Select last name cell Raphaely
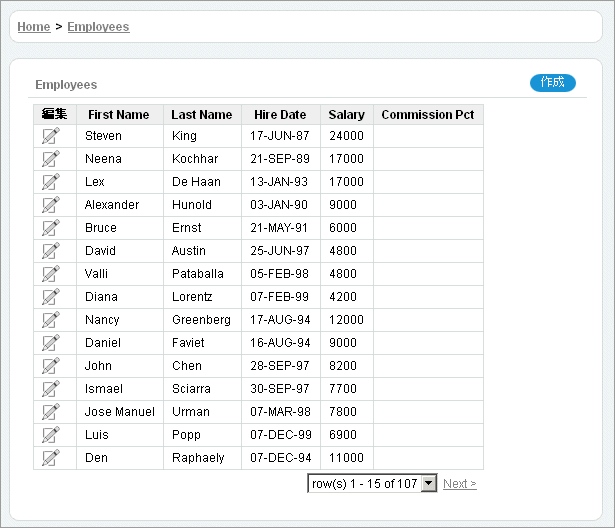 pos(198,458)
